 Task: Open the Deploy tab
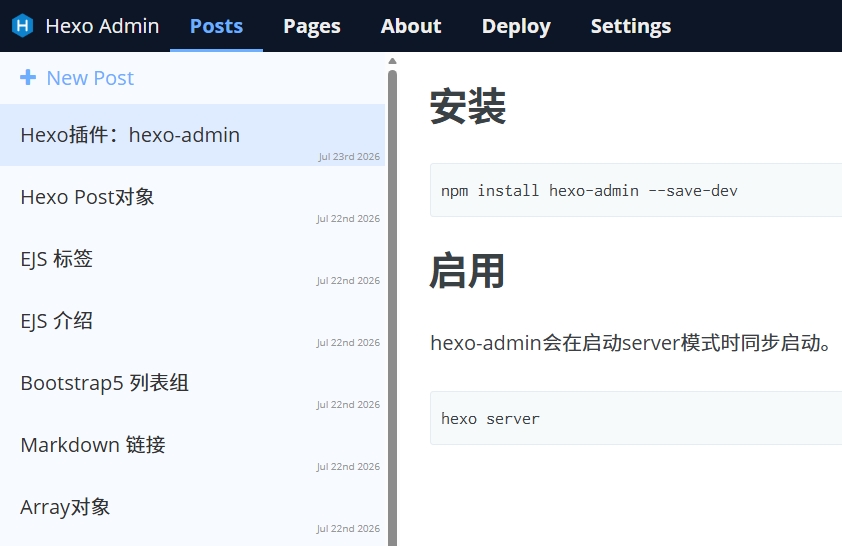point(516,26)
